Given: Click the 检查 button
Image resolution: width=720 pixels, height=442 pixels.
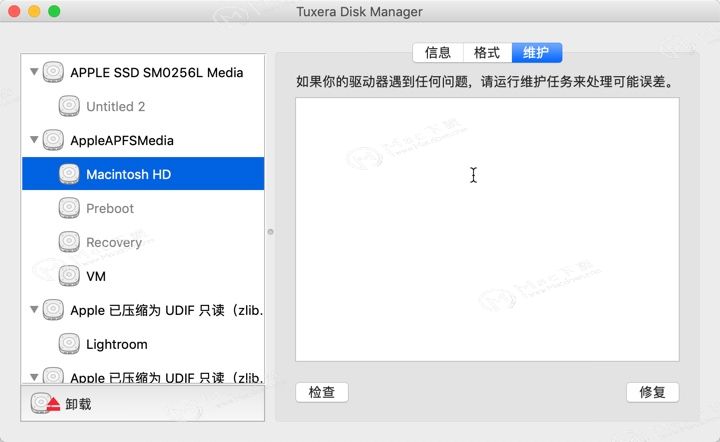Looking at the screenshot, I should point(322,392).
